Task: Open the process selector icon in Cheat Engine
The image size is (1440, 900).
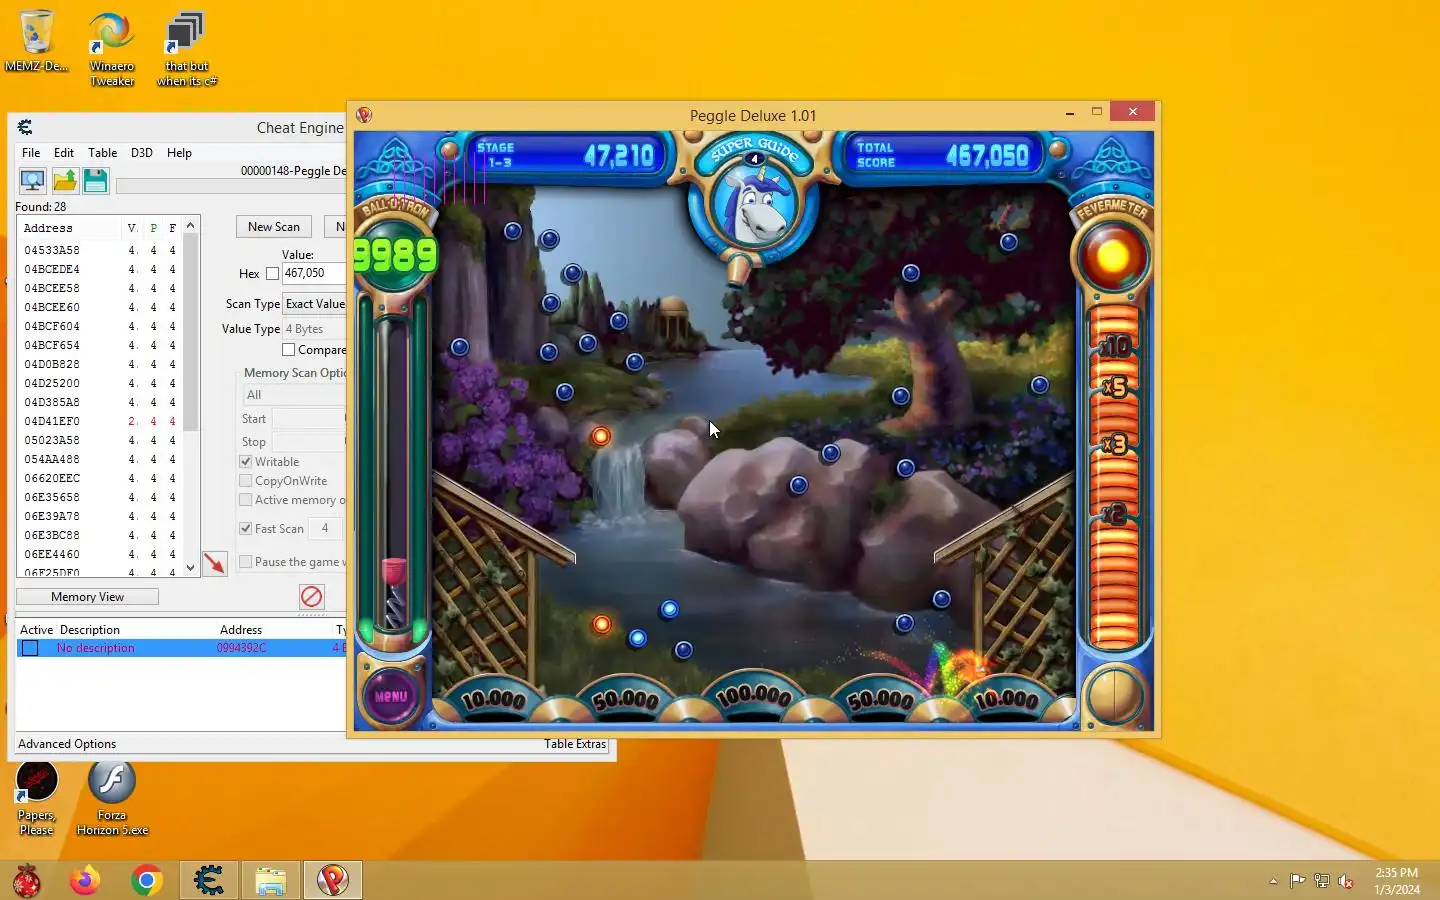Action: 32,181
